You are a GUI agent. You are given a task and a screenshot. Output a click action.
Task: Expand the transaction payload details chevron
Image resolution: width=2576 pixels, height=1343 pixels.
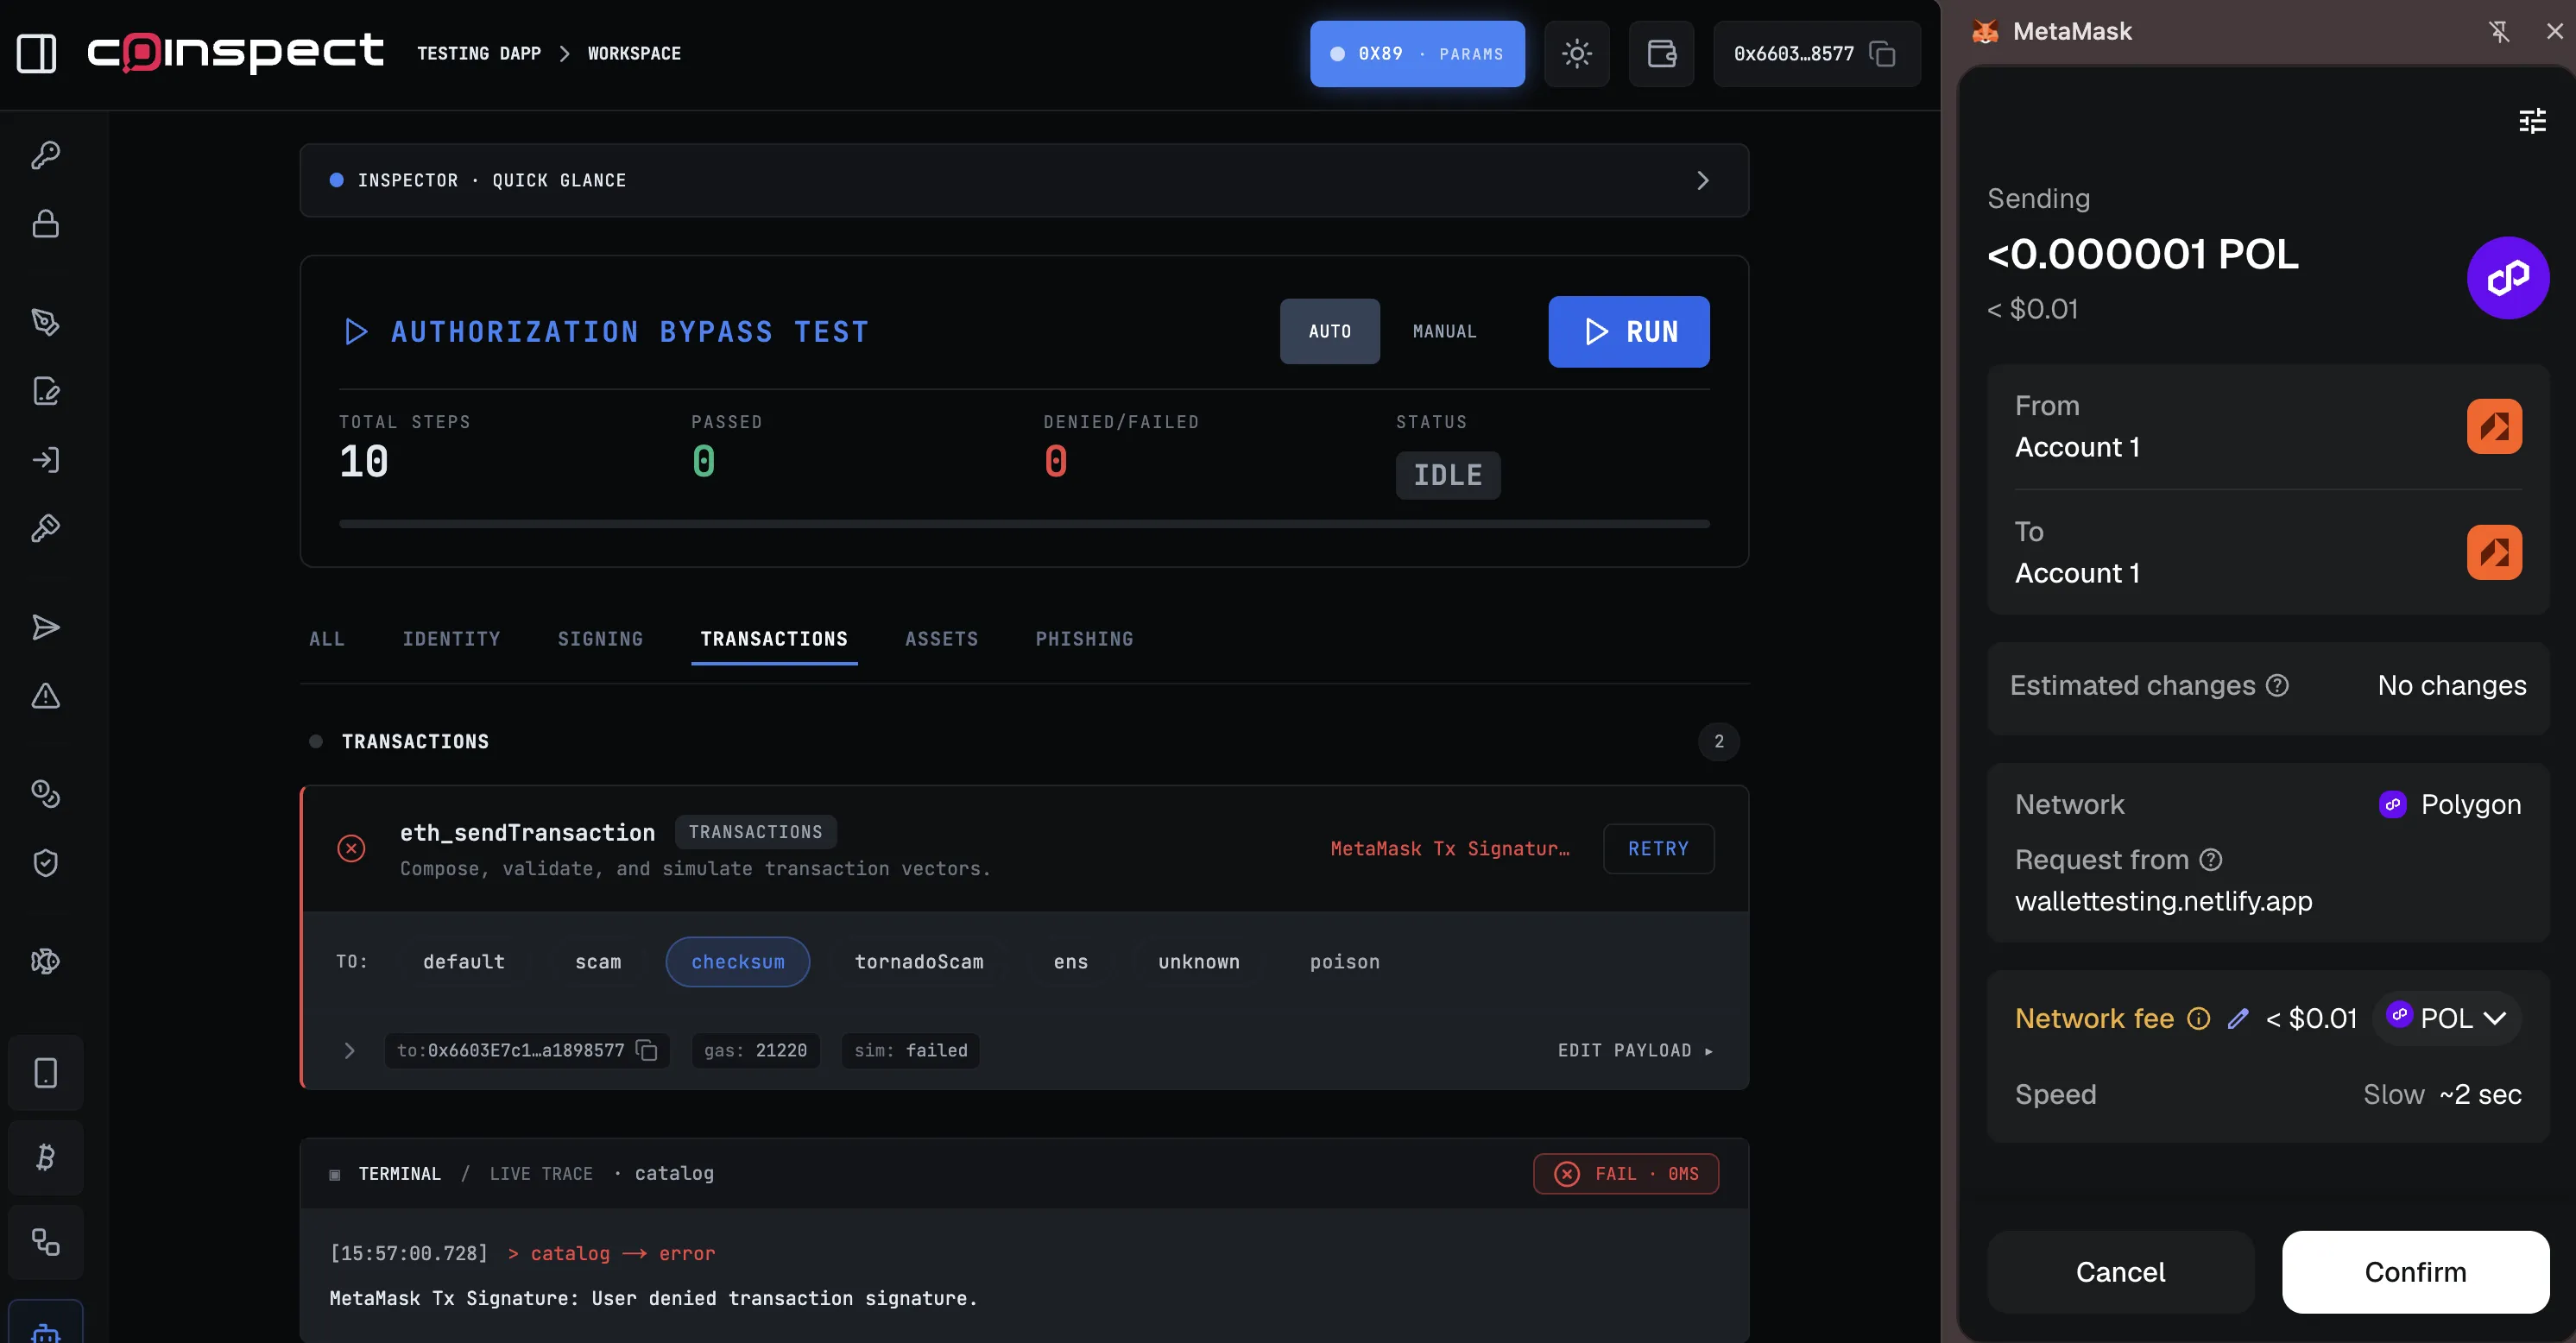[349, 1050]
